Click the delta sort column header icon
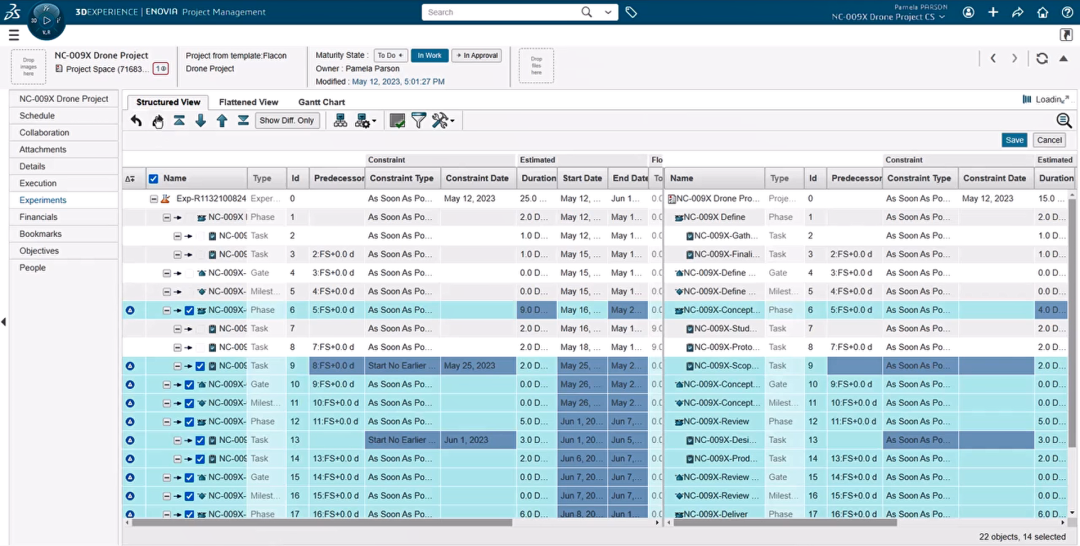 pos(130,178)
